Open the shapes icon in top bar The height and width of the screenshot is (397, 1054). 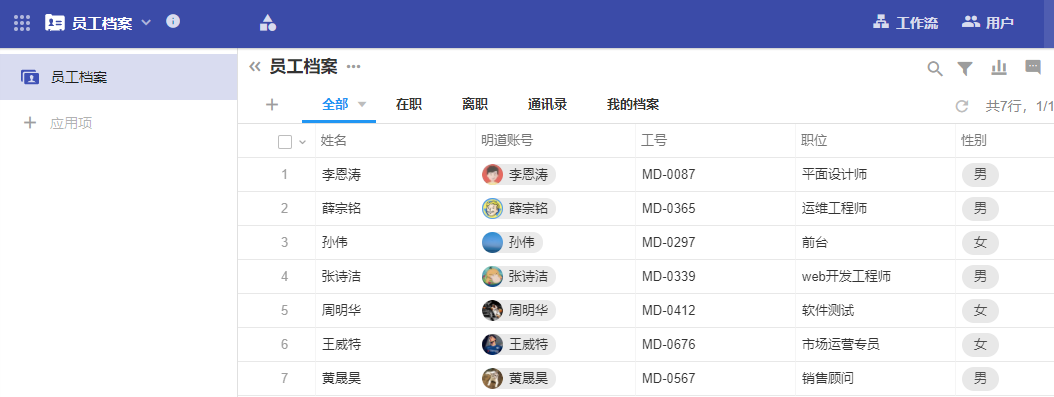[x=268, y=23]
